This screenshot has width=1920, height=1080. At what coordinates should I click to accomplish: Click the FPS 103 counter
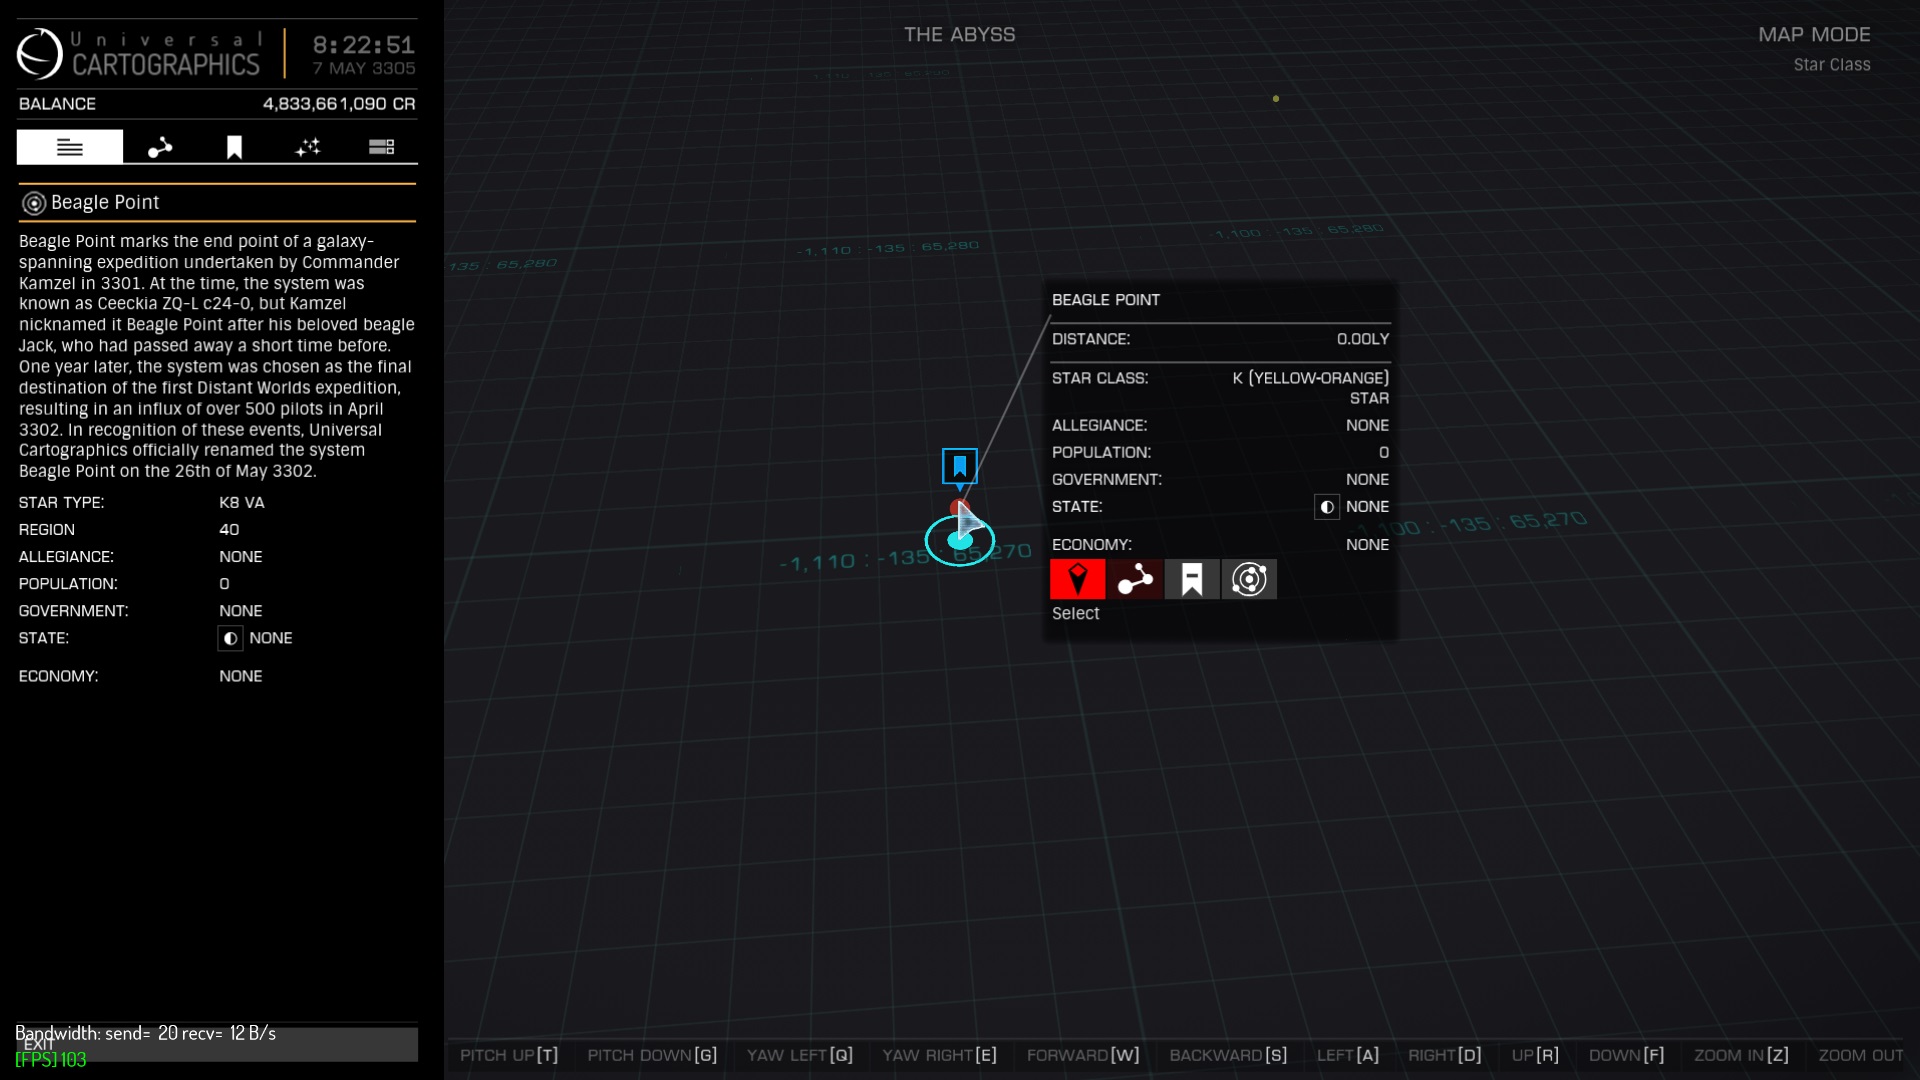coord(50,1060)
